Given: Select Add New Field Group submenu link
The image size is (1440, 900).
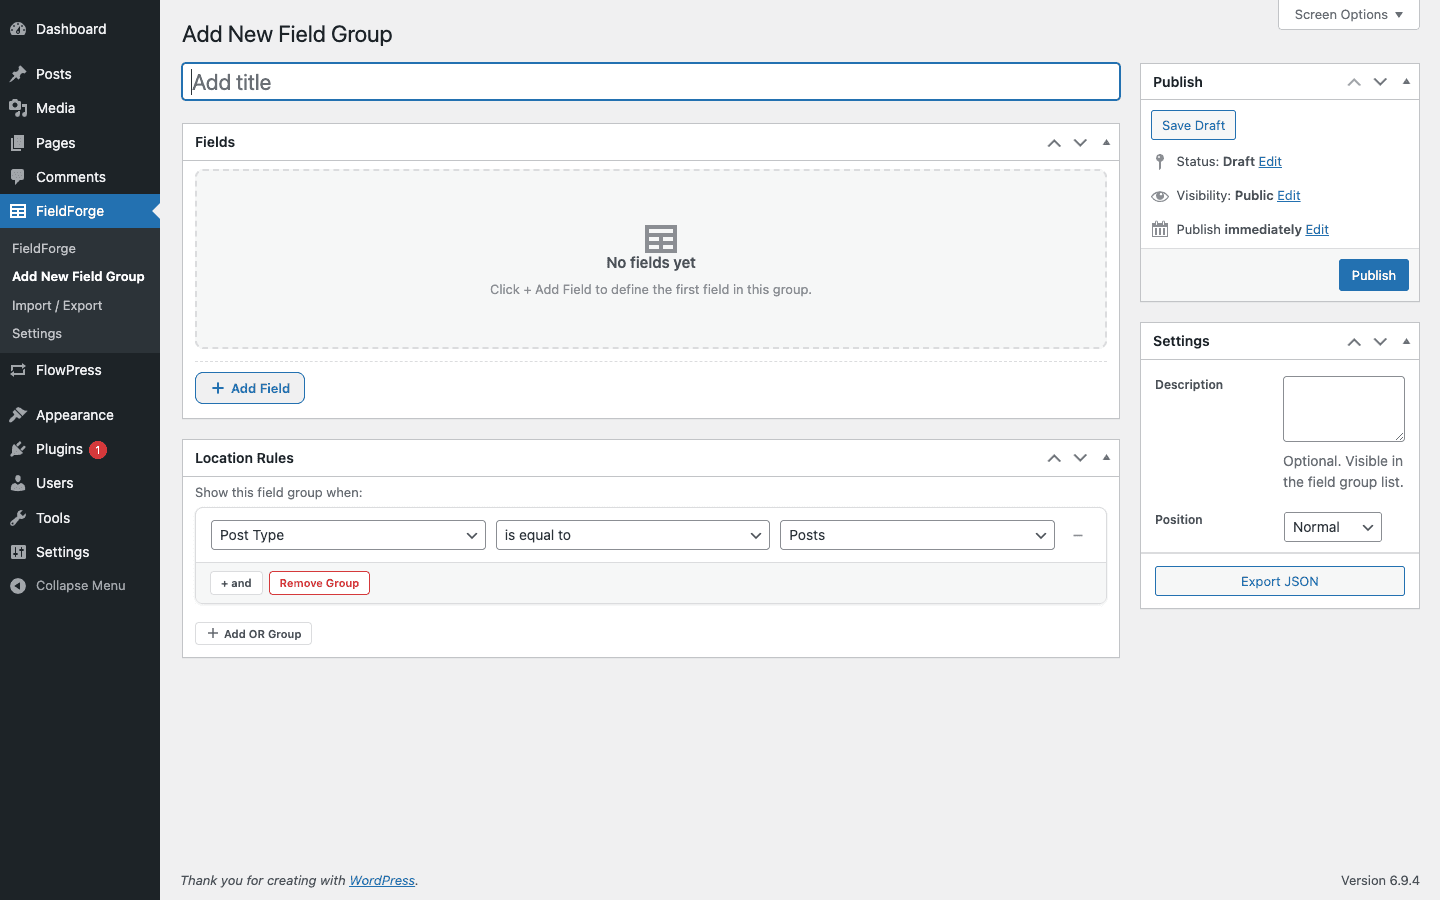Looking at the screenshot, I should 78,276.
